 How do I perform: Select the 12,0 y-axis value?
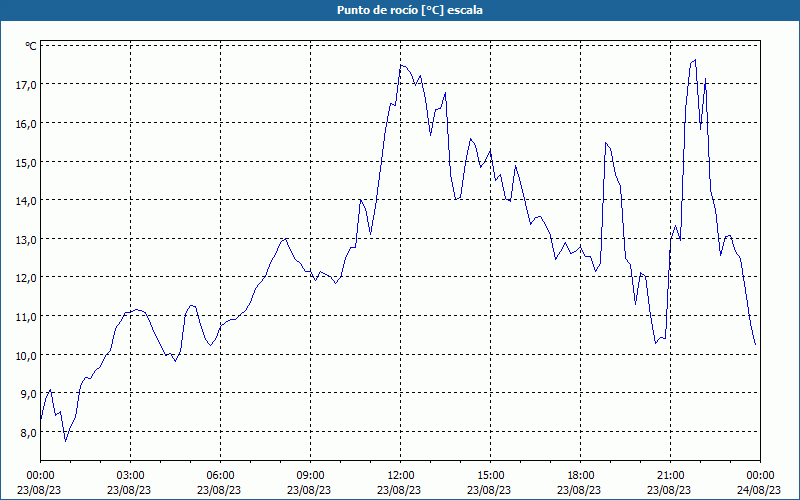tap(26, 278)
